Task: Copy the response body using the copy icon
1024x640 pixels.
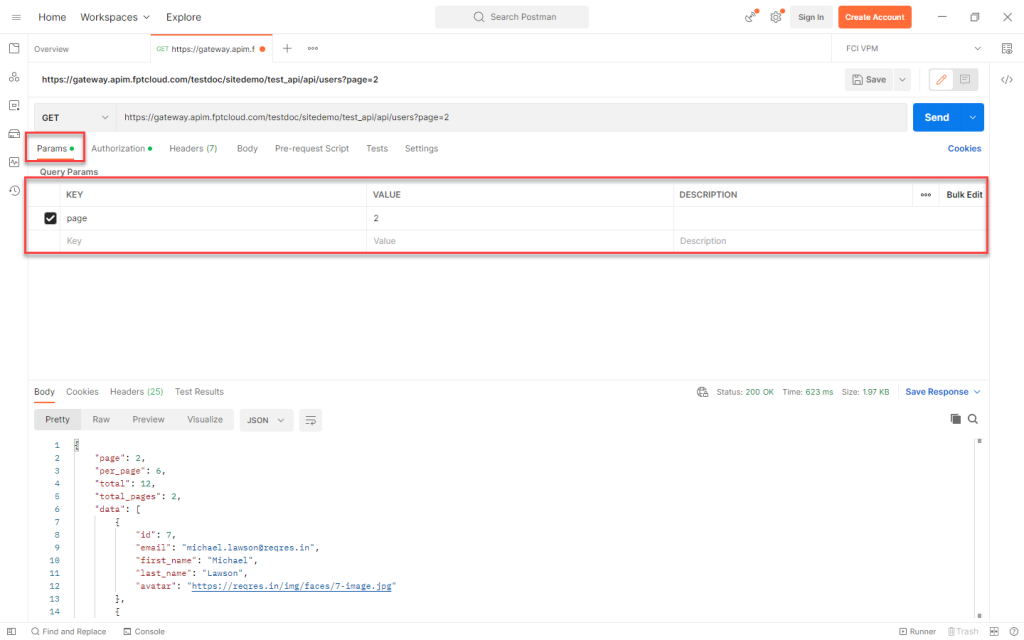Action: point(956,419)
